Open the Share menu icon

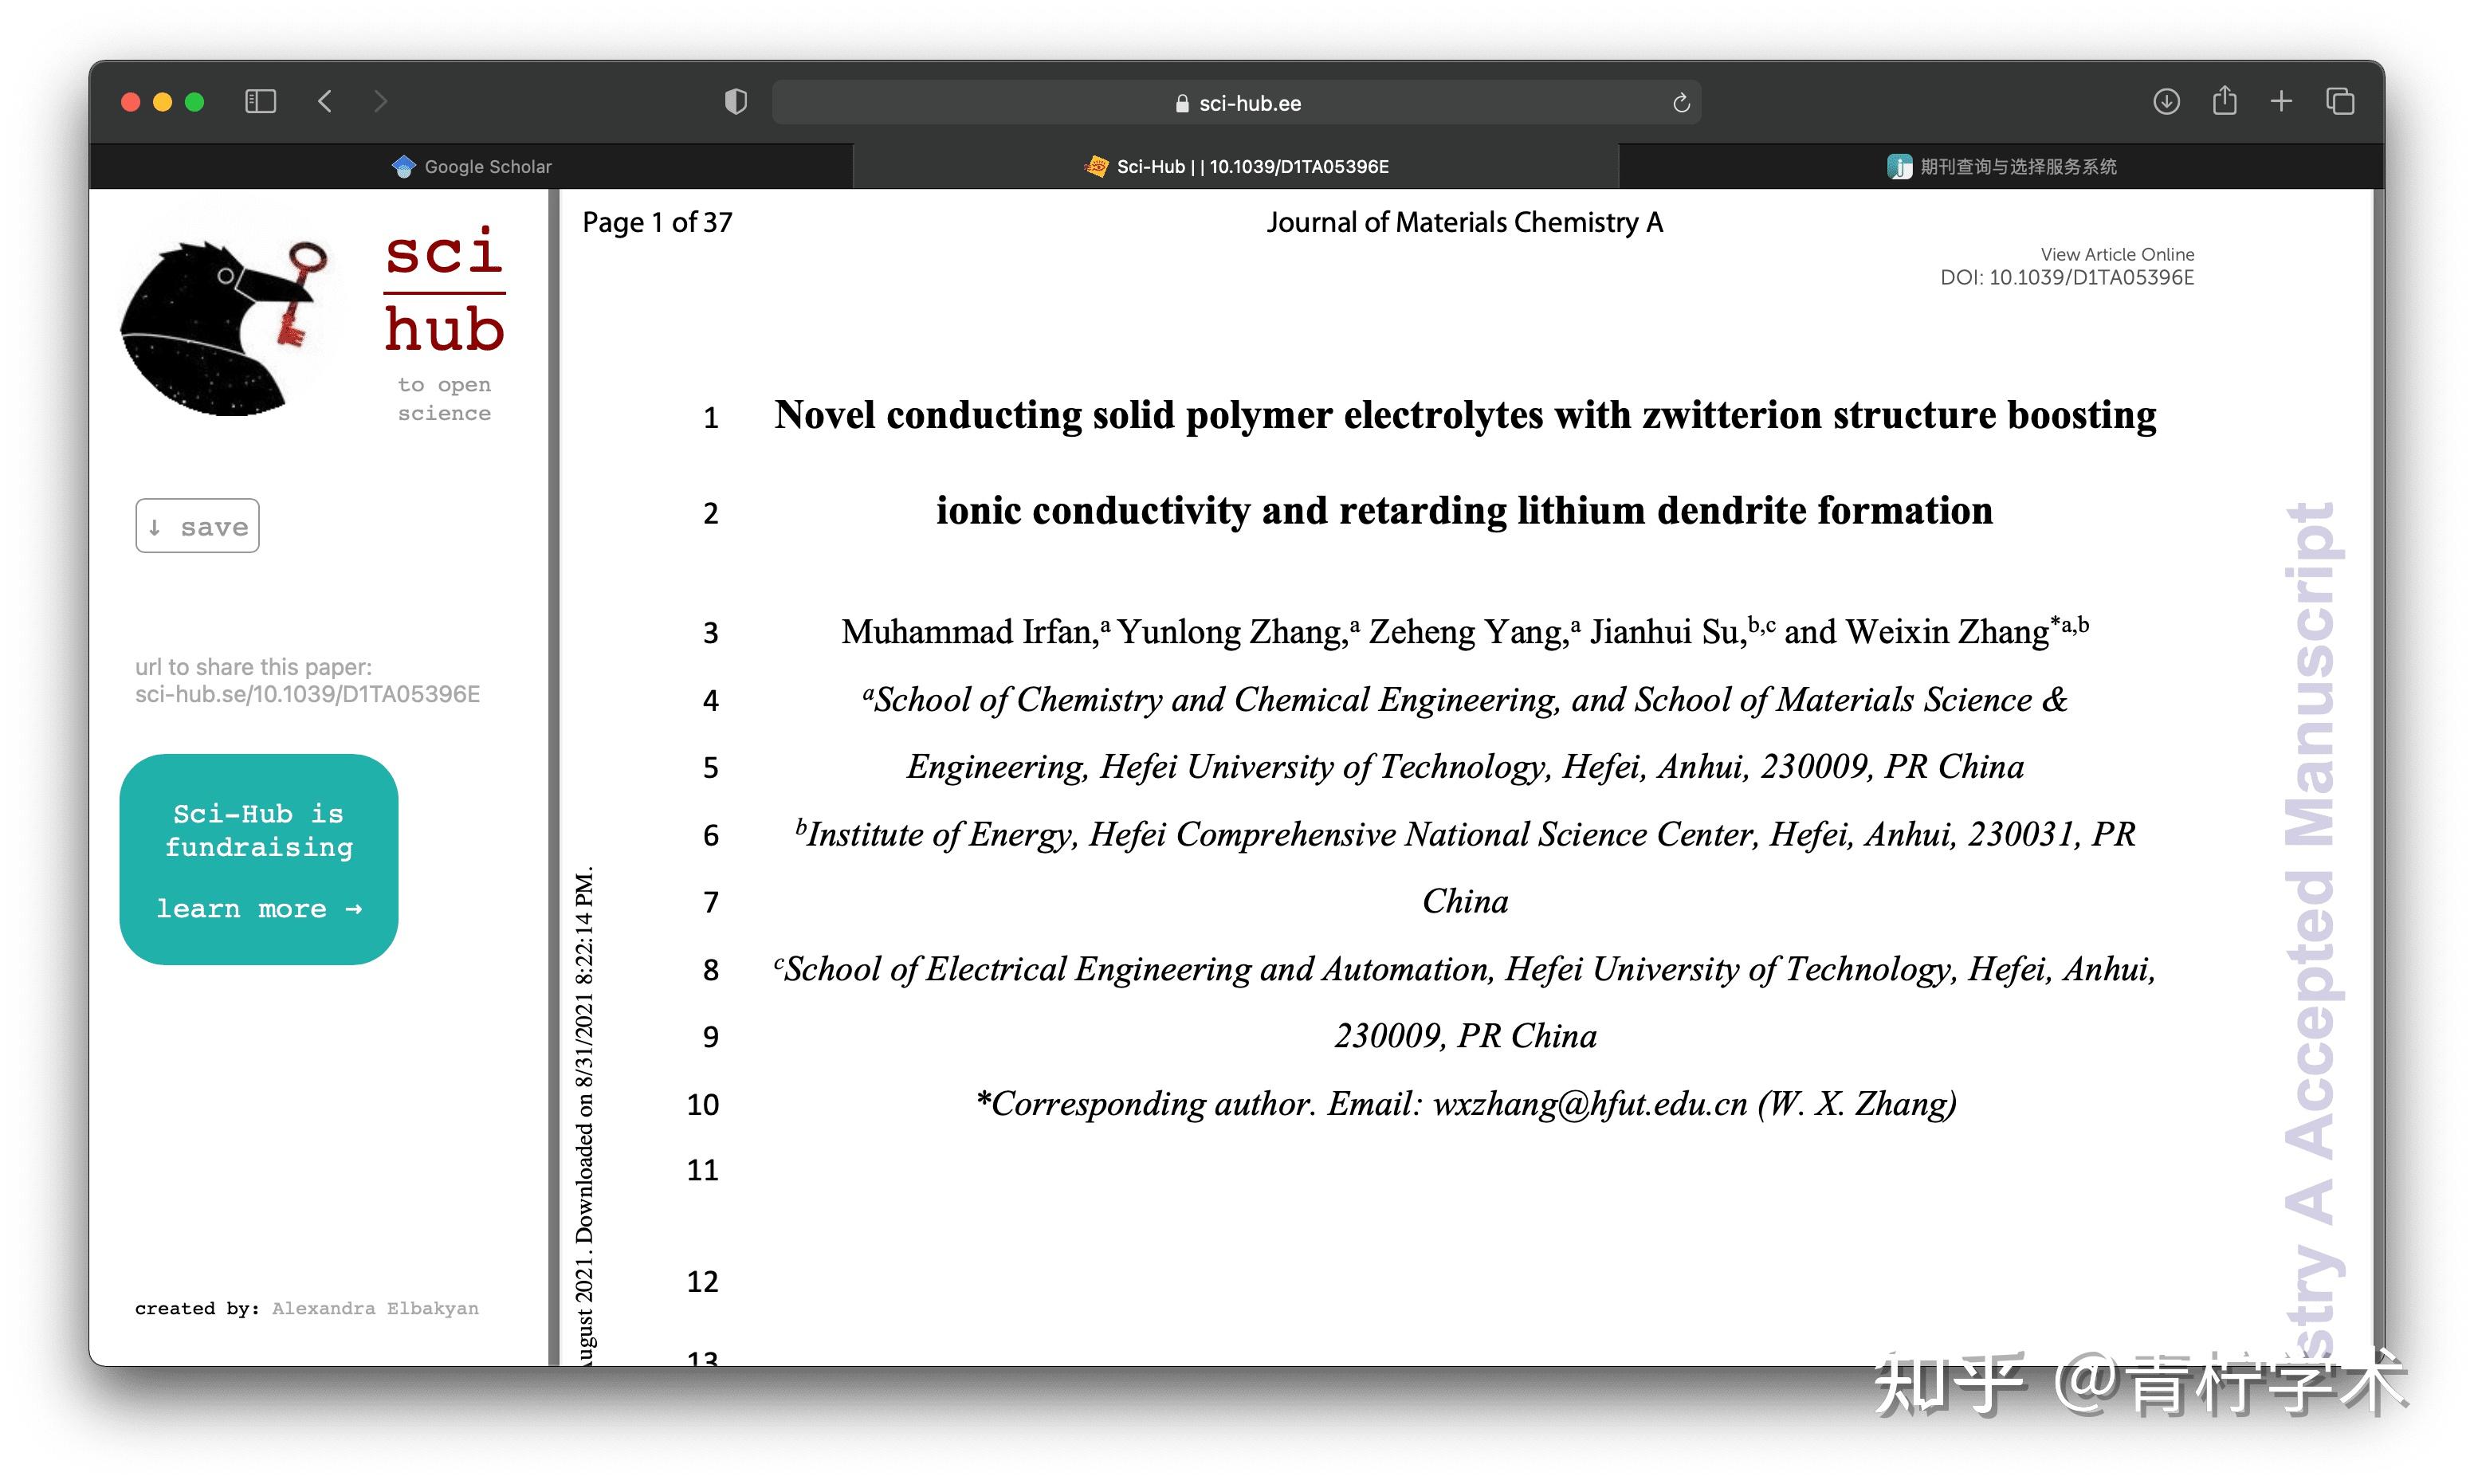tap(2224, 101)
